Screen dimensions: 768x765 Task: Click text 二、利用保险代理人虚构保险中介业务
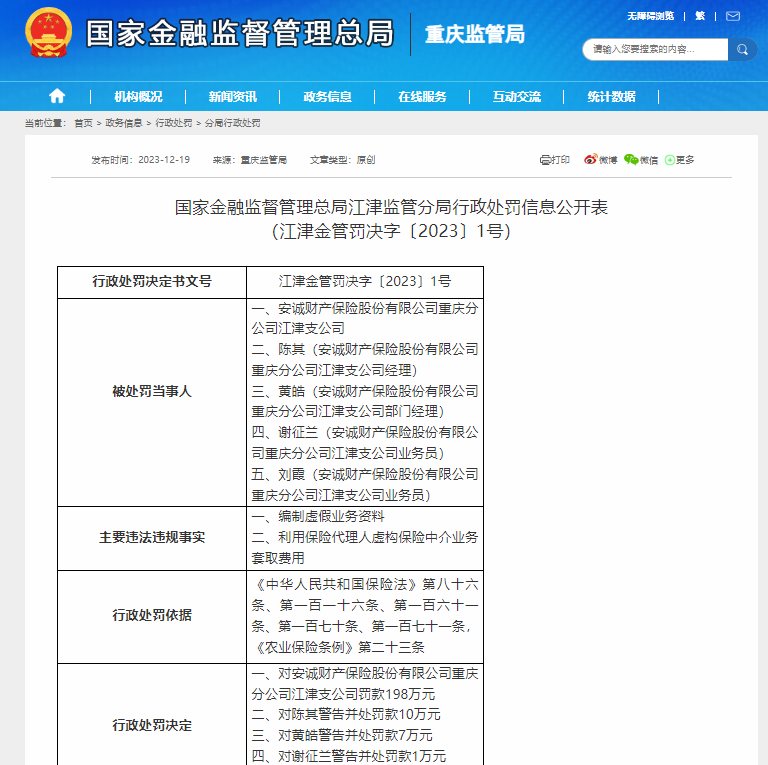tap(365, 537)
